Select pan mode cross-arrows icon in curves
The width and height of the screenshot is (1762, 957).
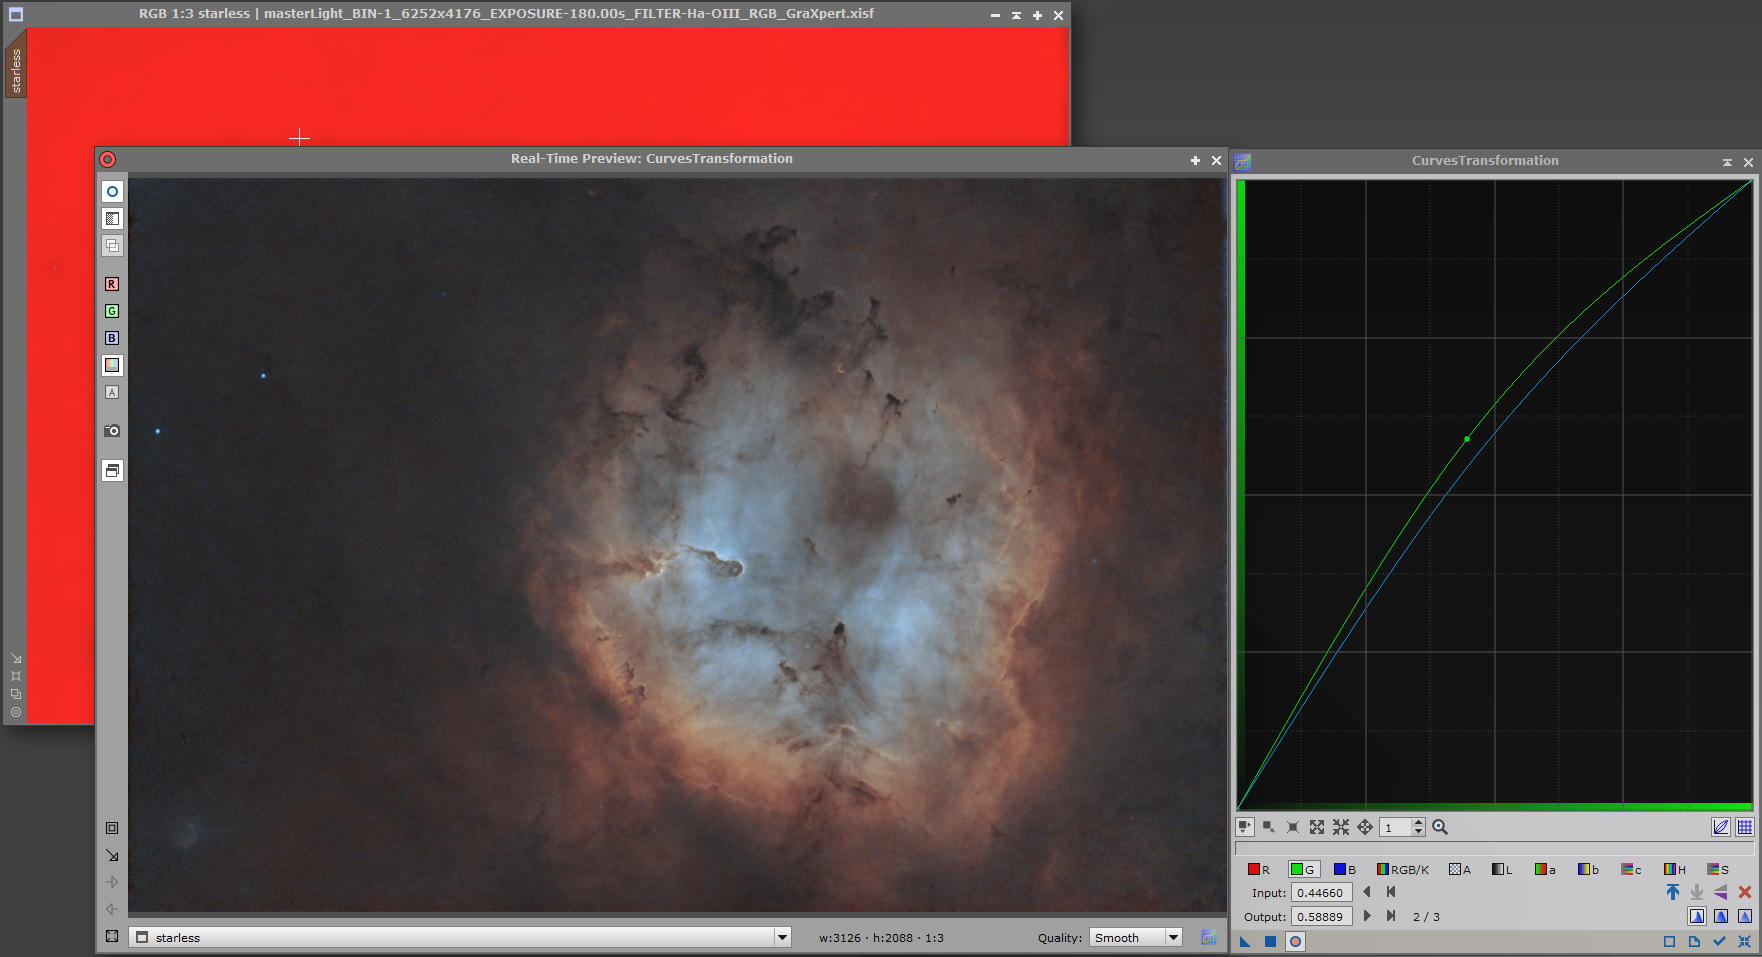[1365, 827]
